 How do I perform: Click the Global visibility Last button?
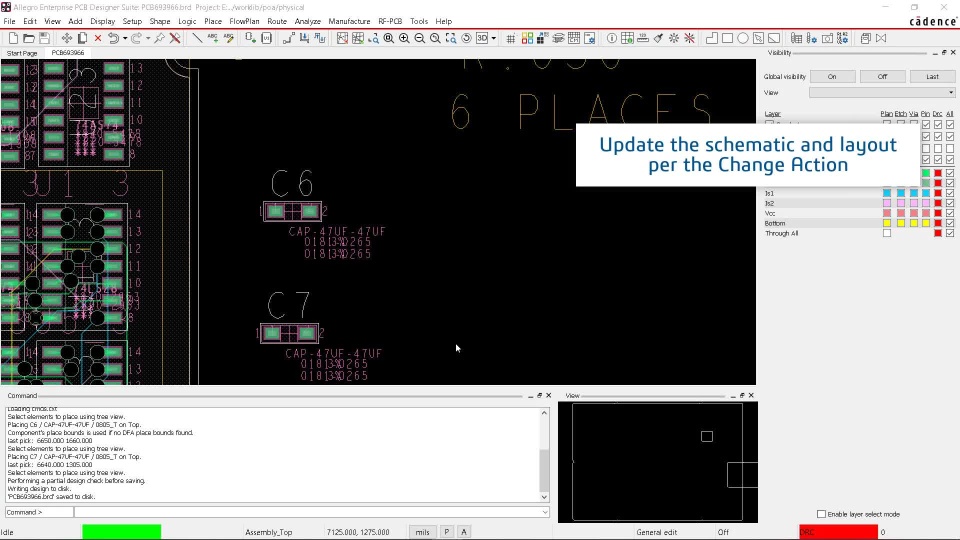(932, 77)
